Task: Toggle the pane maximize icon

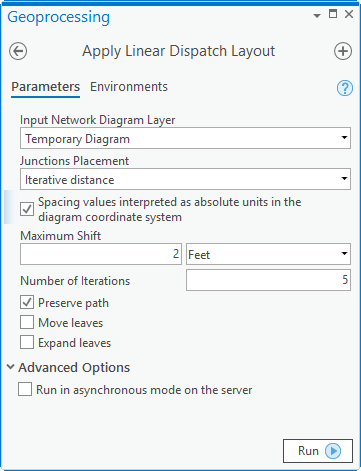Action: coord(333,14)
